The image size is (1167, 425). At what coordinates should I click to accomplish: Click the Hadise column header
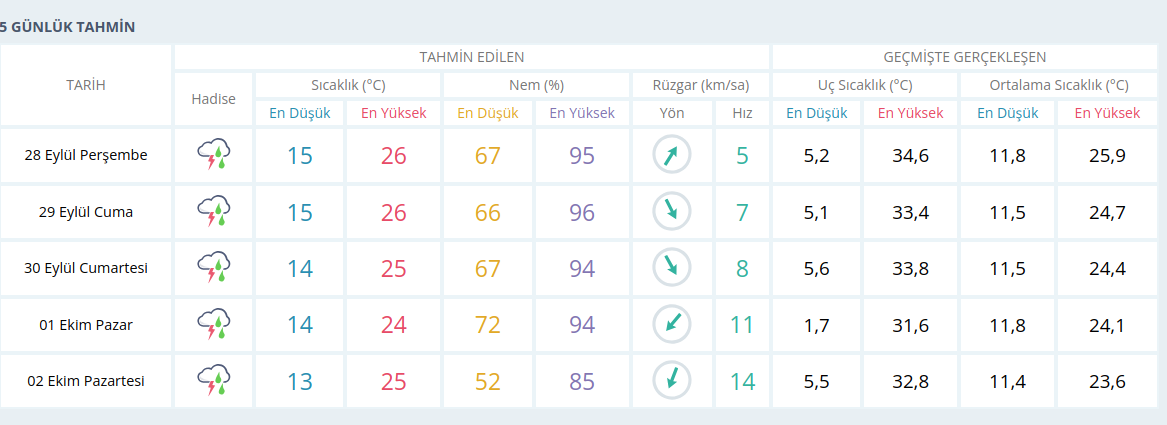(x=214, y=99)
